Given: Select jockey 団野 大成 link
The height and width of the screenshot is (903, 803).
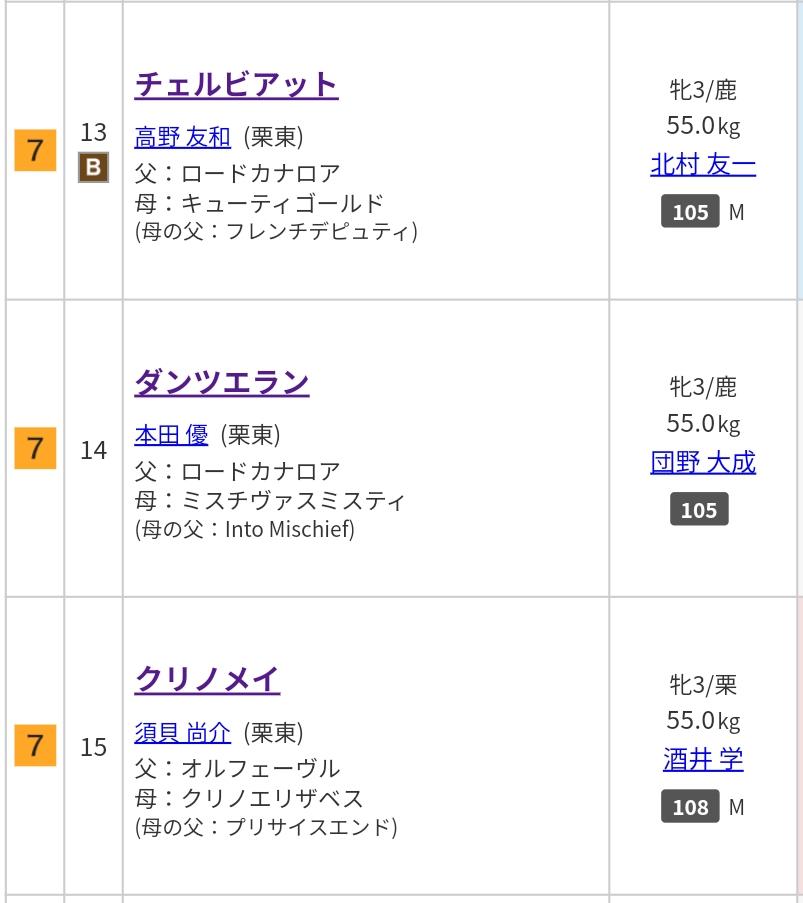Looking at the screenshot, I should pyautogui.click(x=703, y=462).
